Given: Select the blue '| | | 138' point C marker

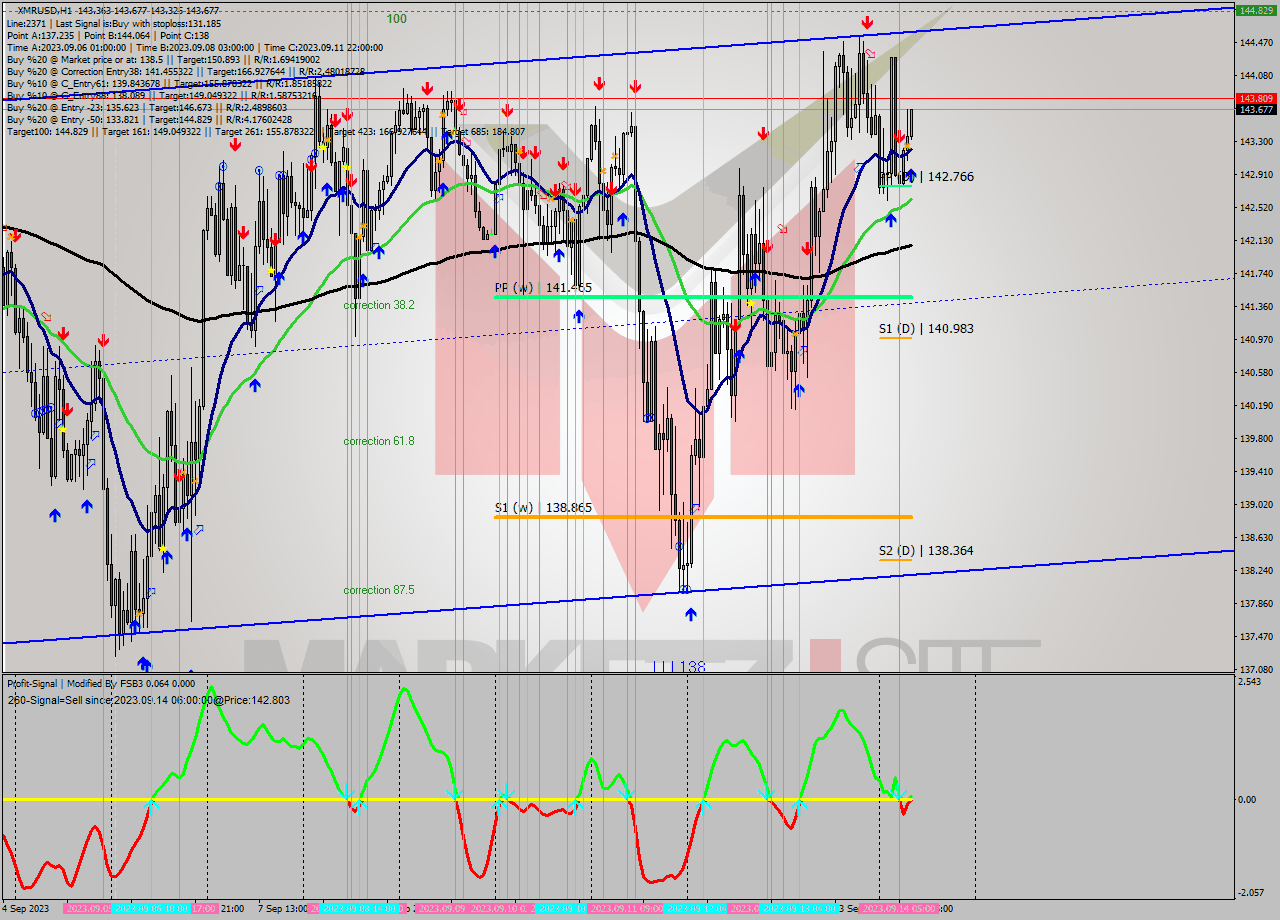Looking at the screenshot, I should 678,666.
